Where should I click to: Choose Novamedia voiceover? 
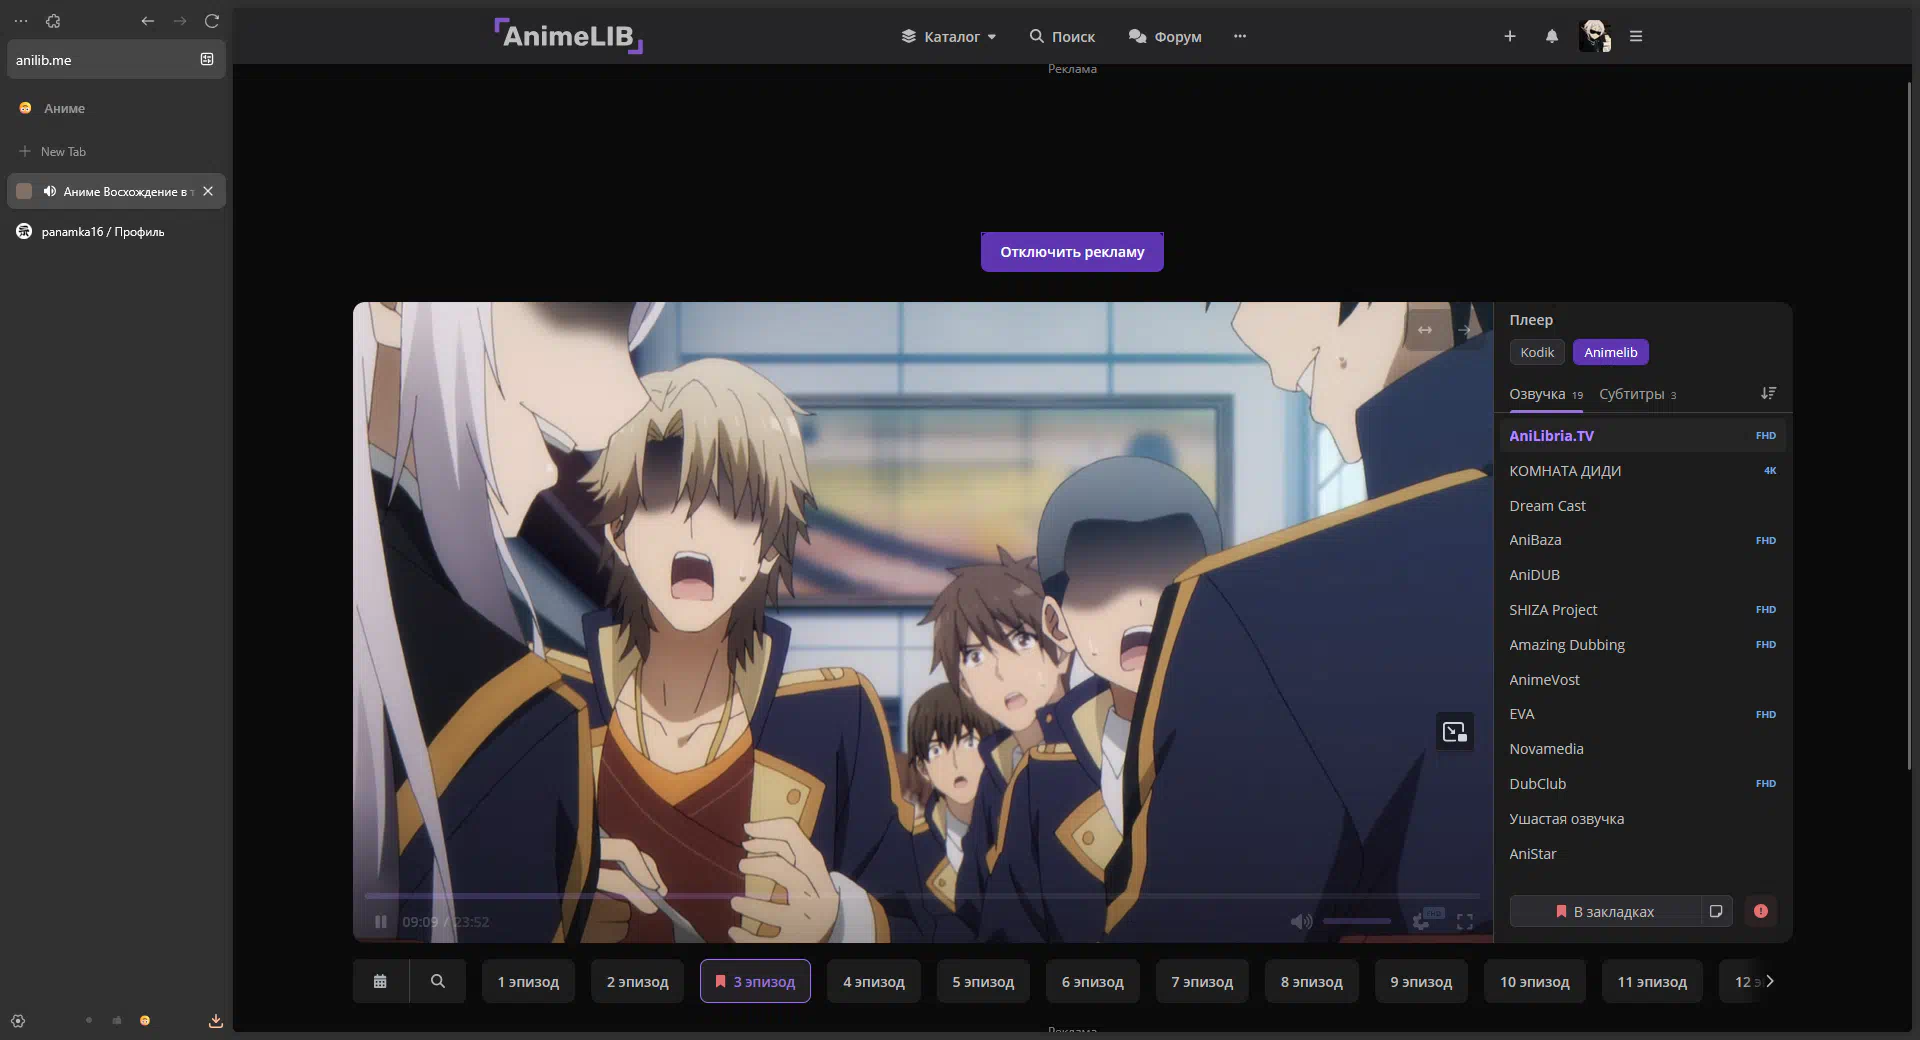click(1642, 749)
